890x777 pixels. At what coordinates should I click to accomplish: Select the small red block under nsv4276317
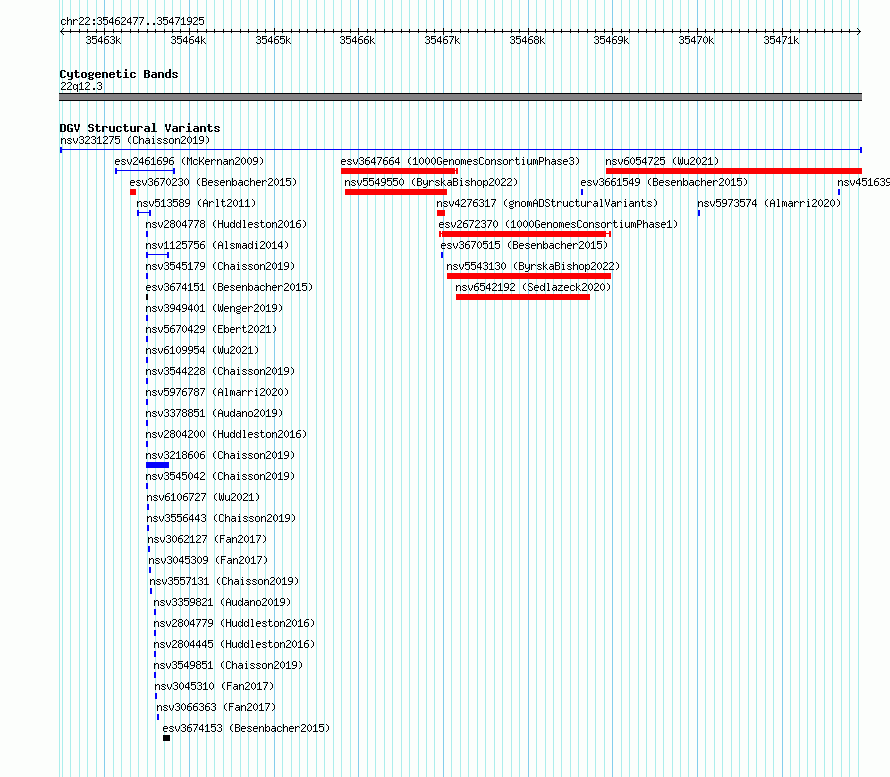point(440,213)
